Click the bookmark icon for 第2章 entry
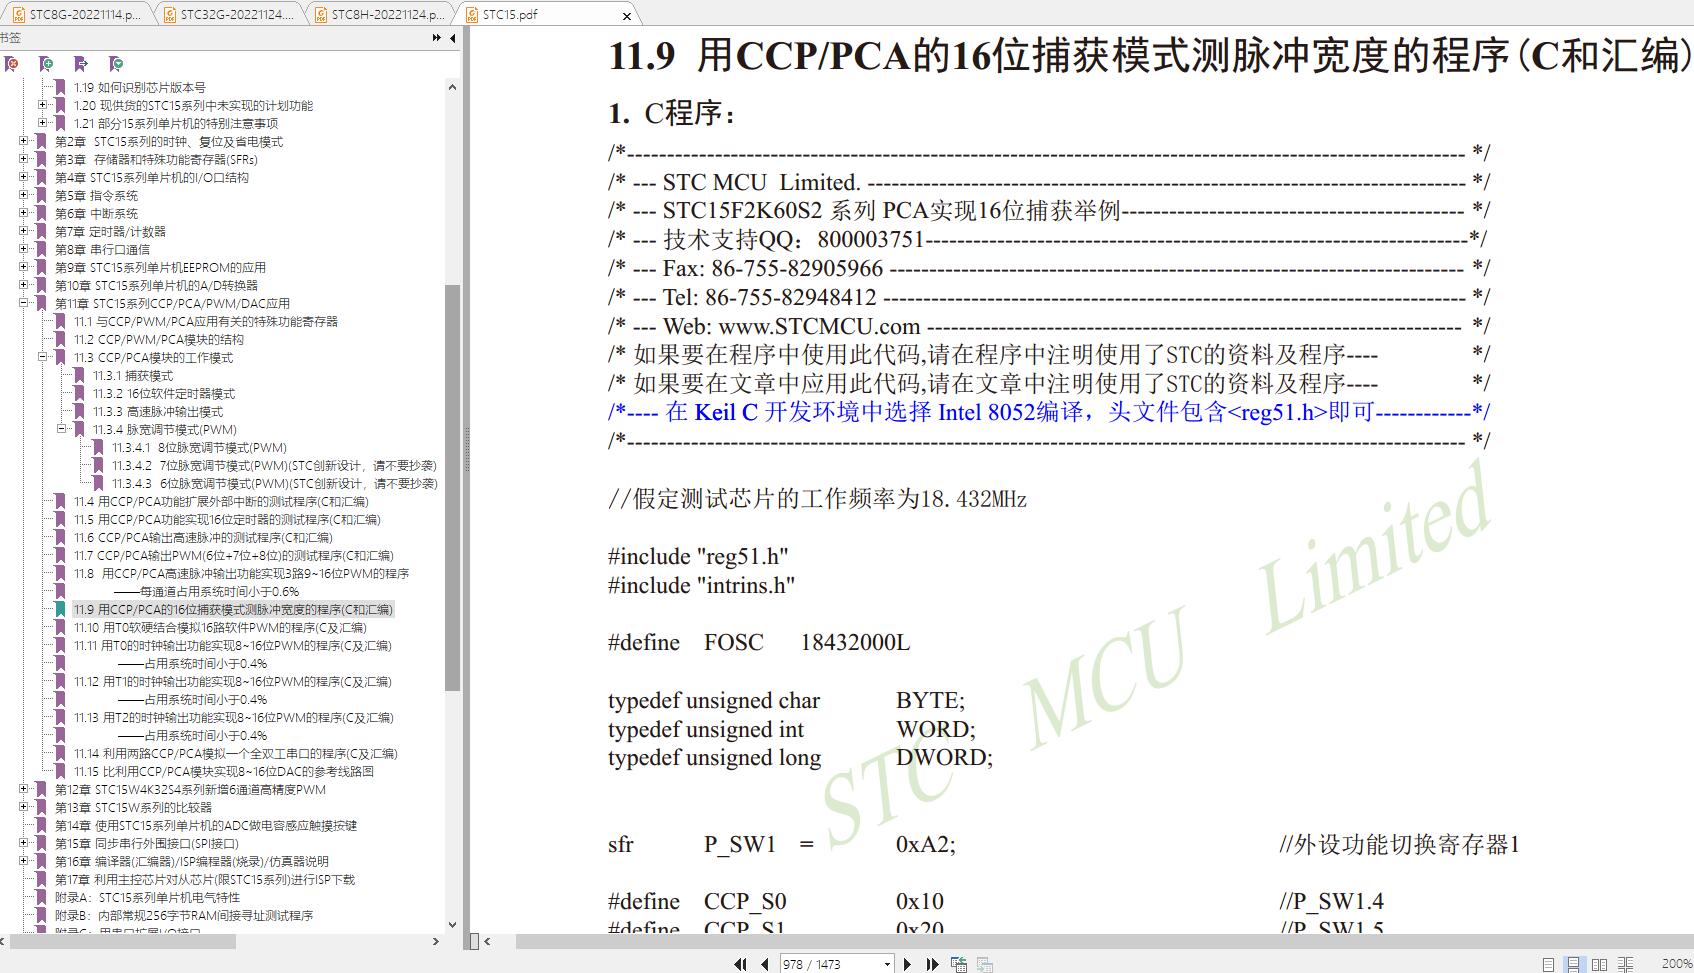 pos(42,142)
